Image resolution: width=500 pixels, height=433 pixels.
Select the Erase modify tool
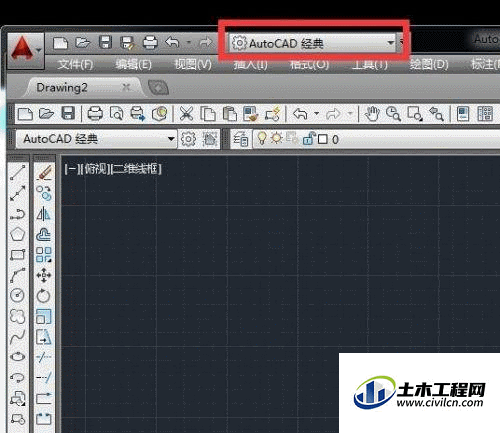click(44, 173)
